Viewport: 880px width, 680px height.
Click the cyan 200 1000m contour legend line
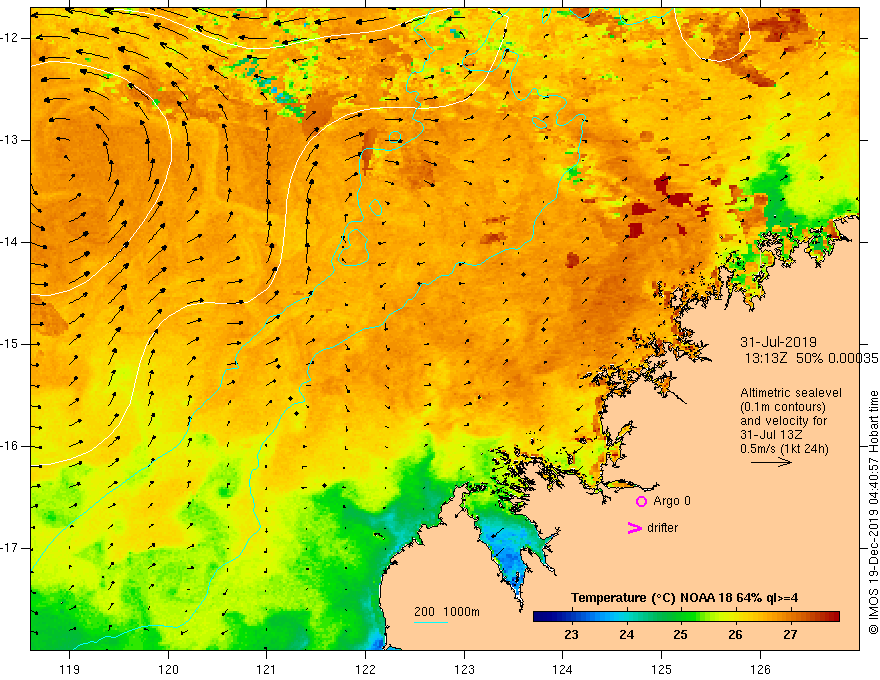430,622
